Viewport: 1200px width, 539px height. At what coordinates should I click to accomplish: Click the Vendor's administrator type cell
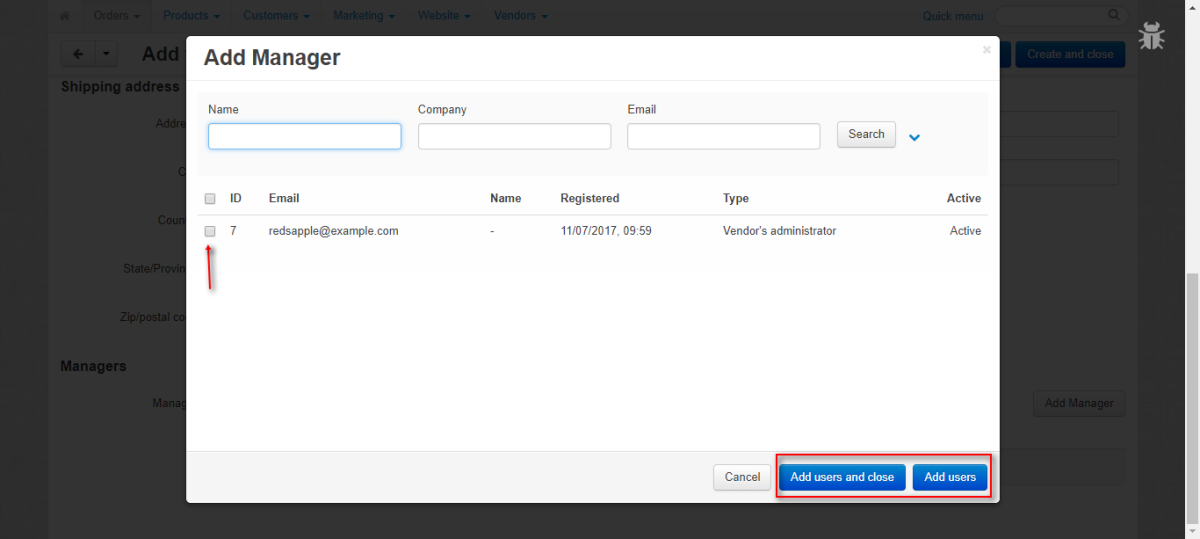tap(780, 231)
